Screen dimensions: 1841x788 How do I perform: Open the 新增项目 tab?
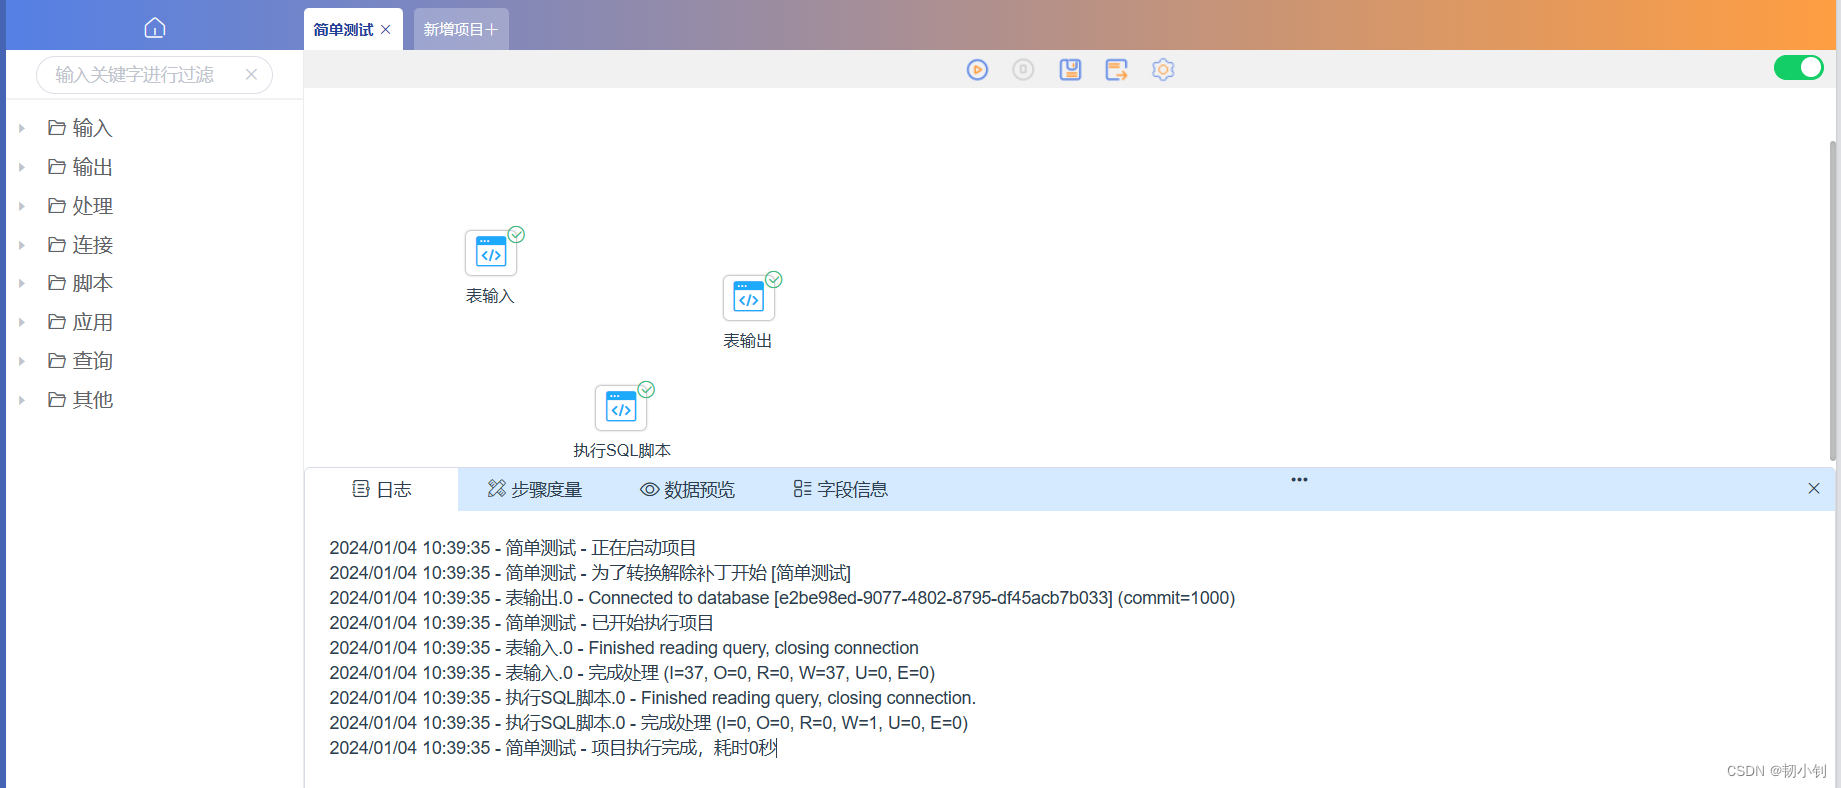[x=461, y=29]
